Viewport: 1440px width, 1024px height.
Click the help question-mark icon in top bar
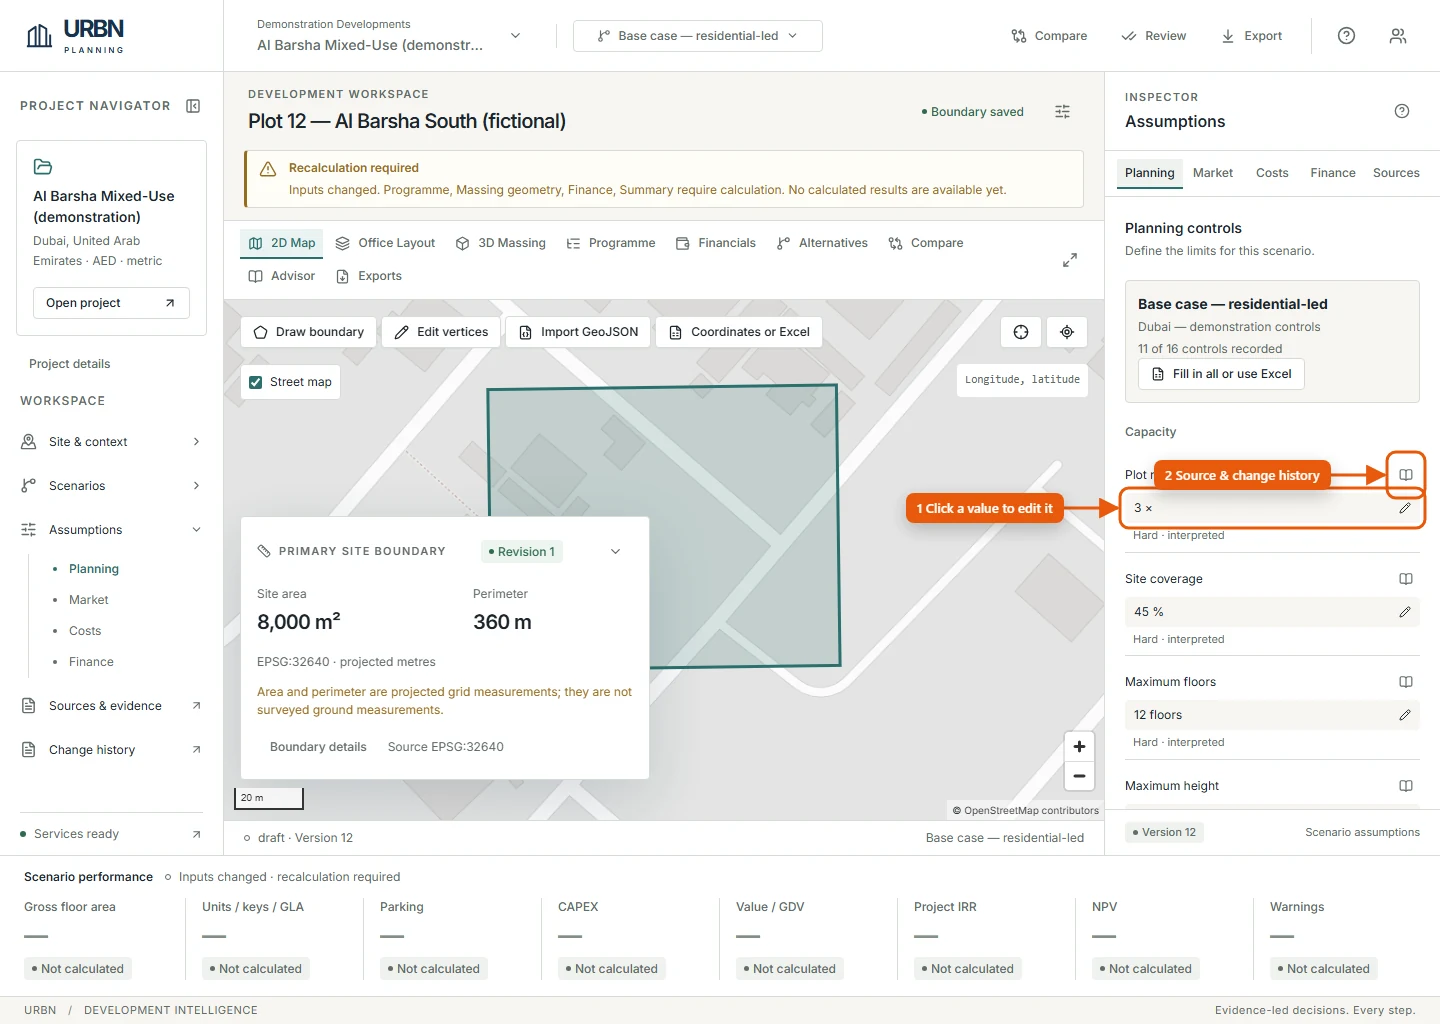click(x=1347, y=36)
